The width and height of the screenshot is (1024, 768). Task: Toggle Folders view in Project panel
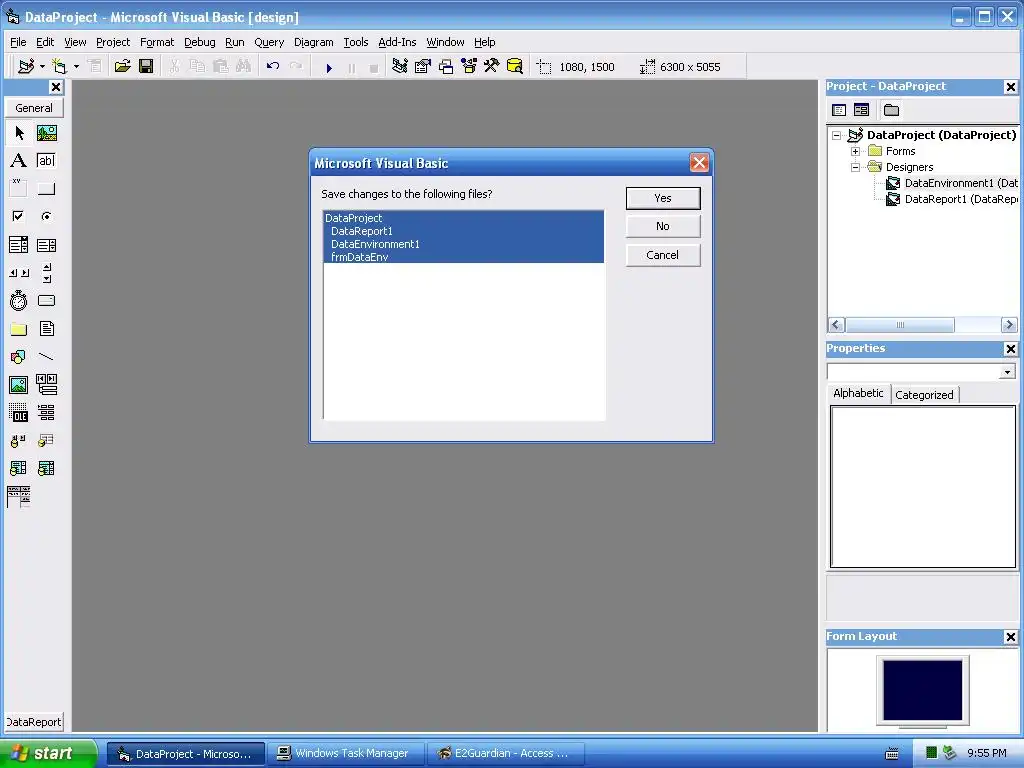891,110
